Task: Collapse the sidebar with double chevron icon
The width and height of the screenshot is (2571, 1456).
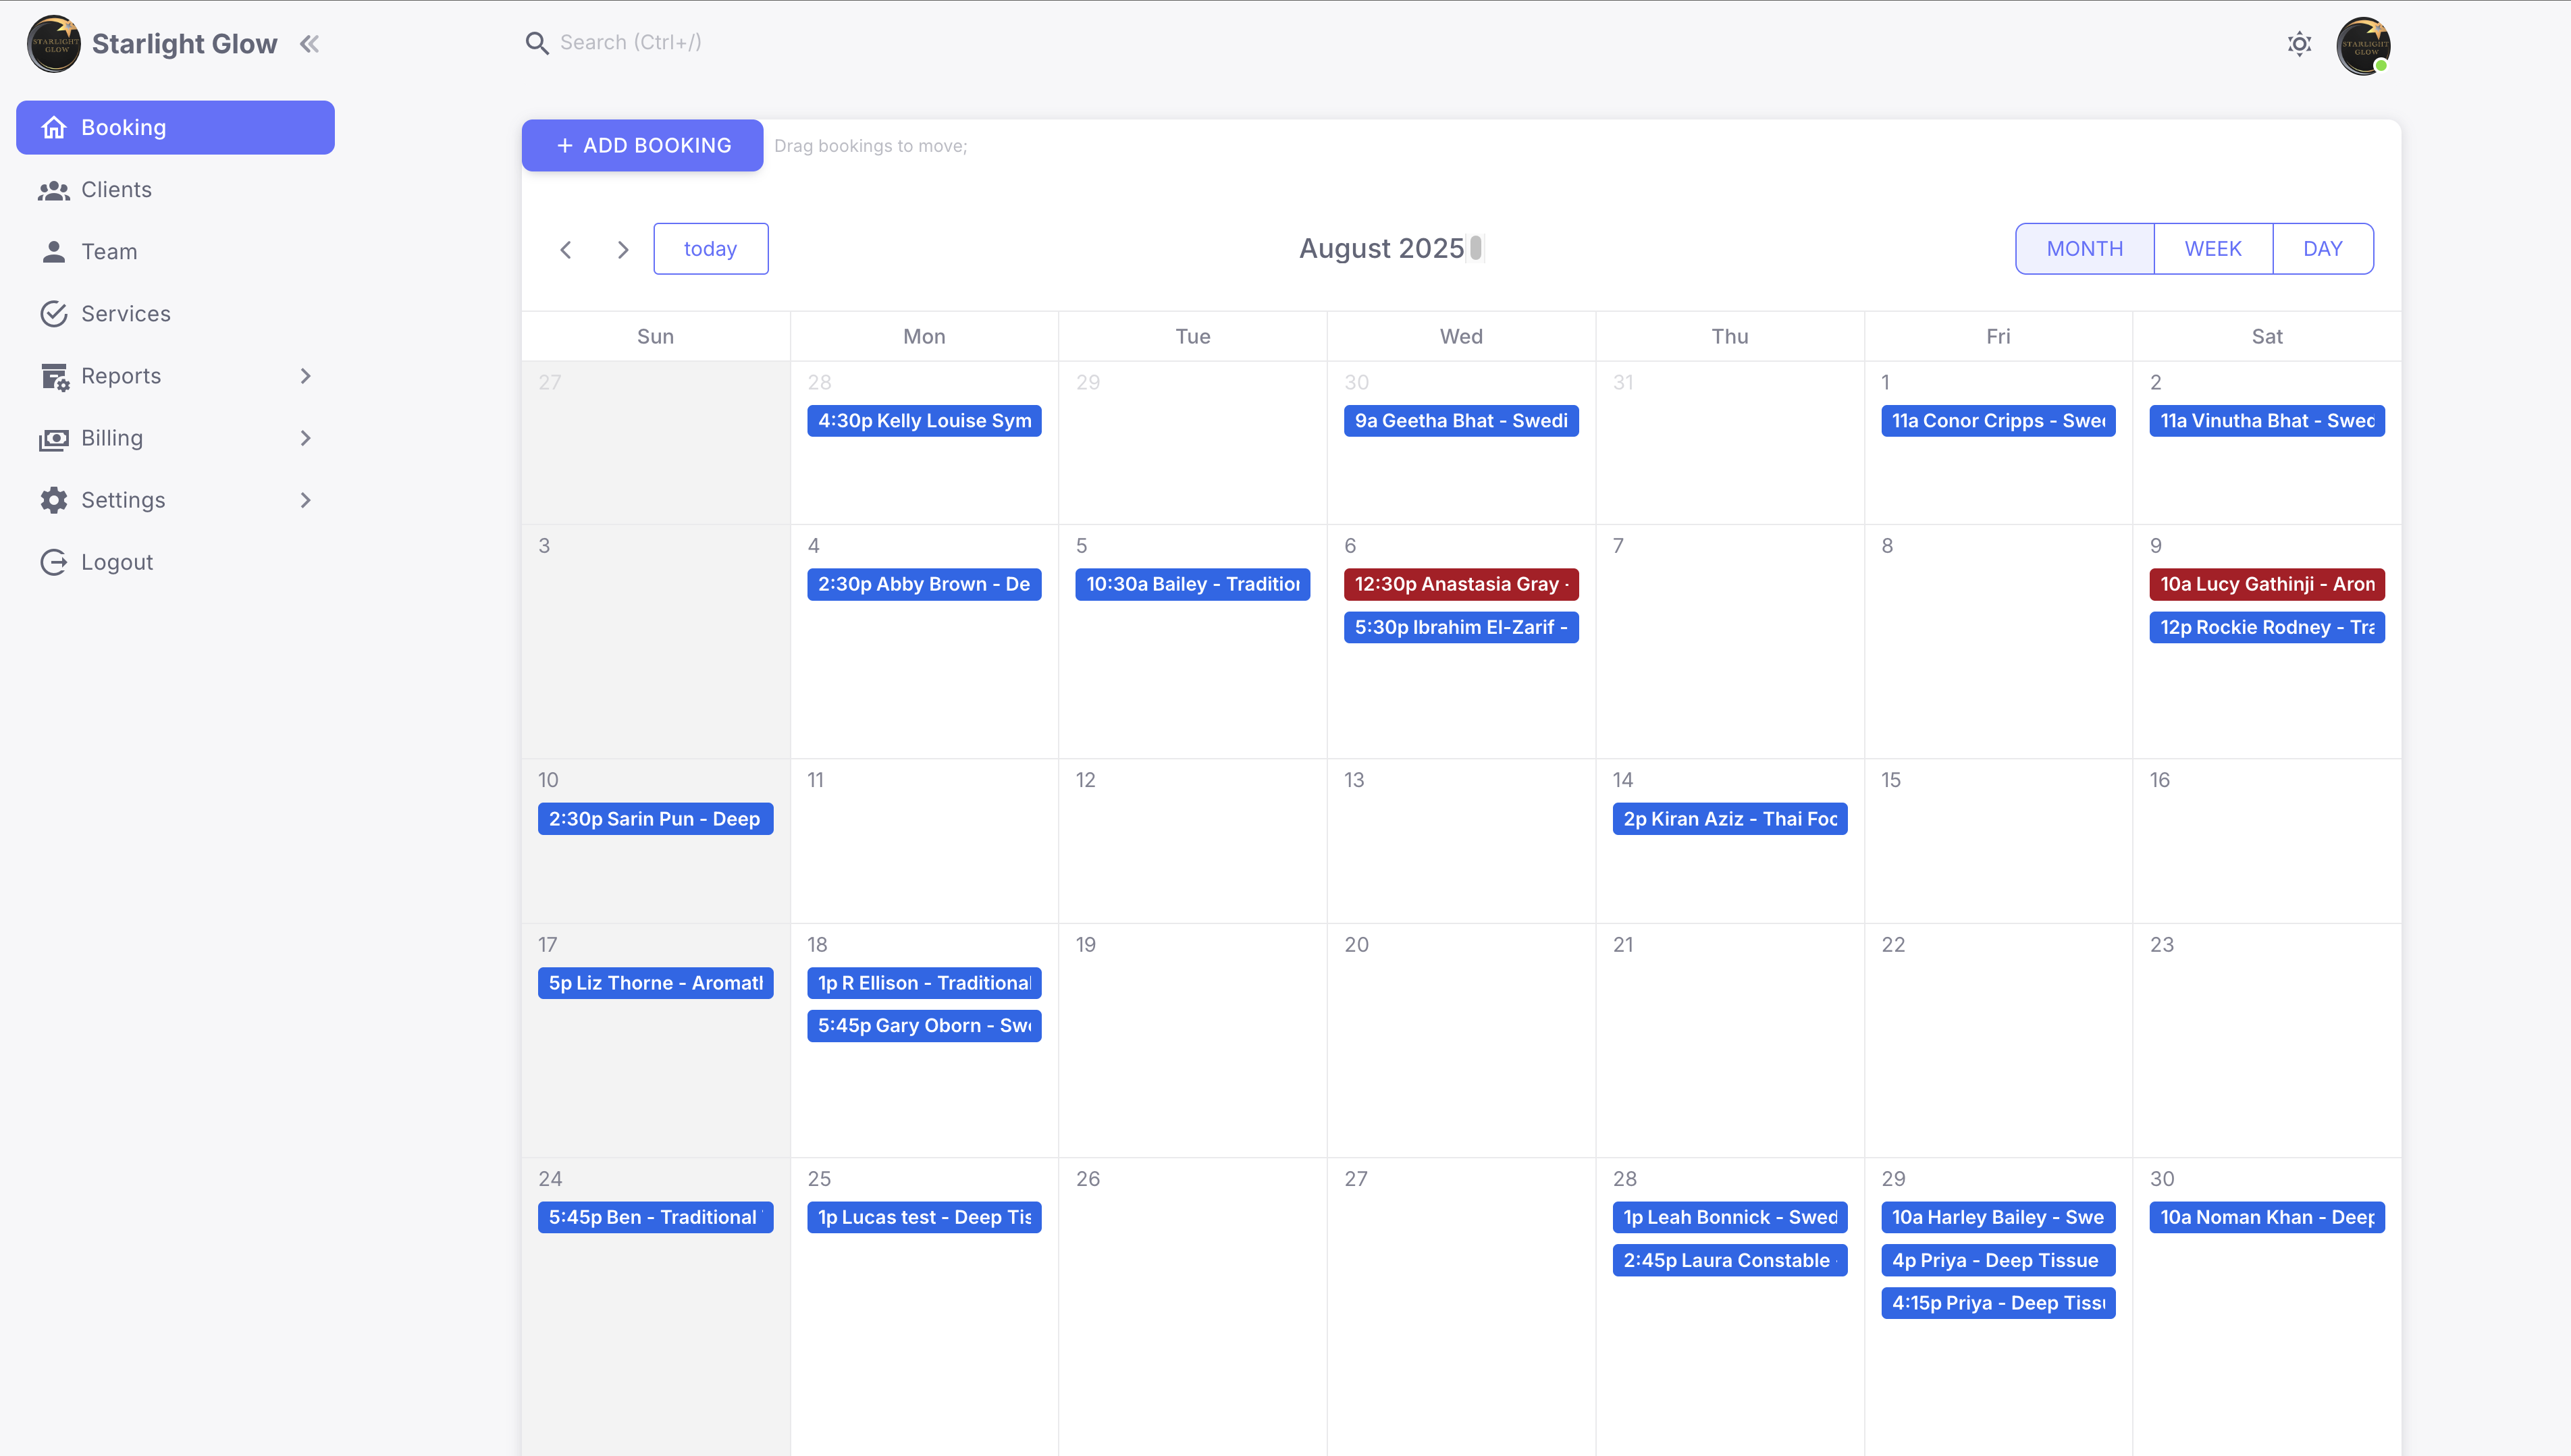Action: pyautogui.click(x=309, y=44)
